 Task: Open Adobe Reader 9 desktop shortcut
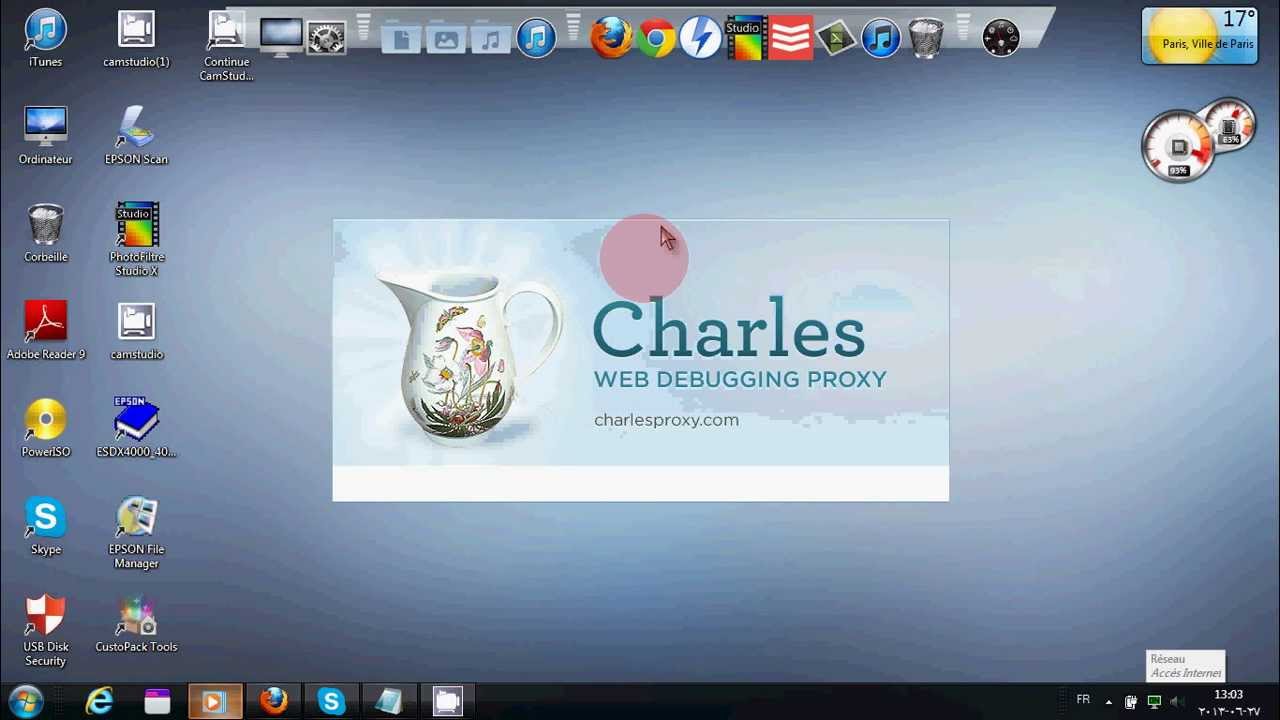(45, 330)
